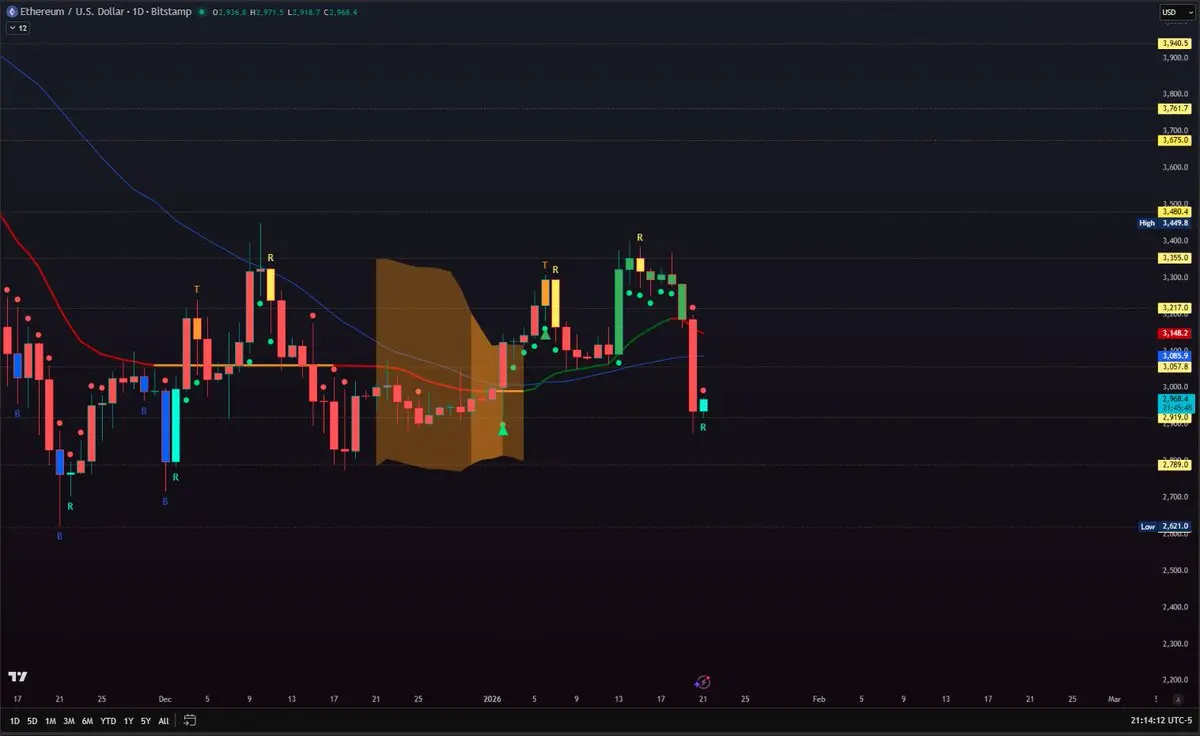Click the TradingView logo on the chart
This screenshot has width=1200, height=736.
(x=17, y=677)
